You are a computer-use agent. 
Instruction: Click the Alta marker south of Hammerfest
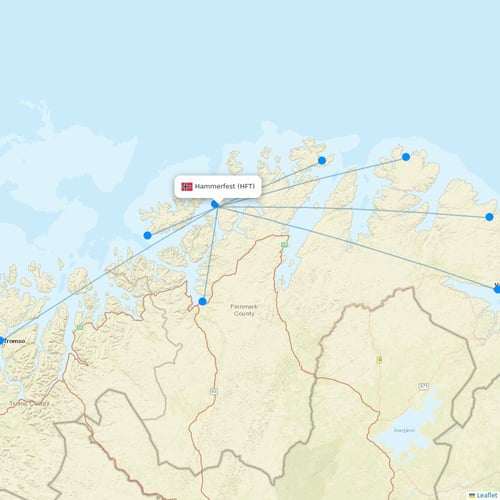(x=202, y=301)
